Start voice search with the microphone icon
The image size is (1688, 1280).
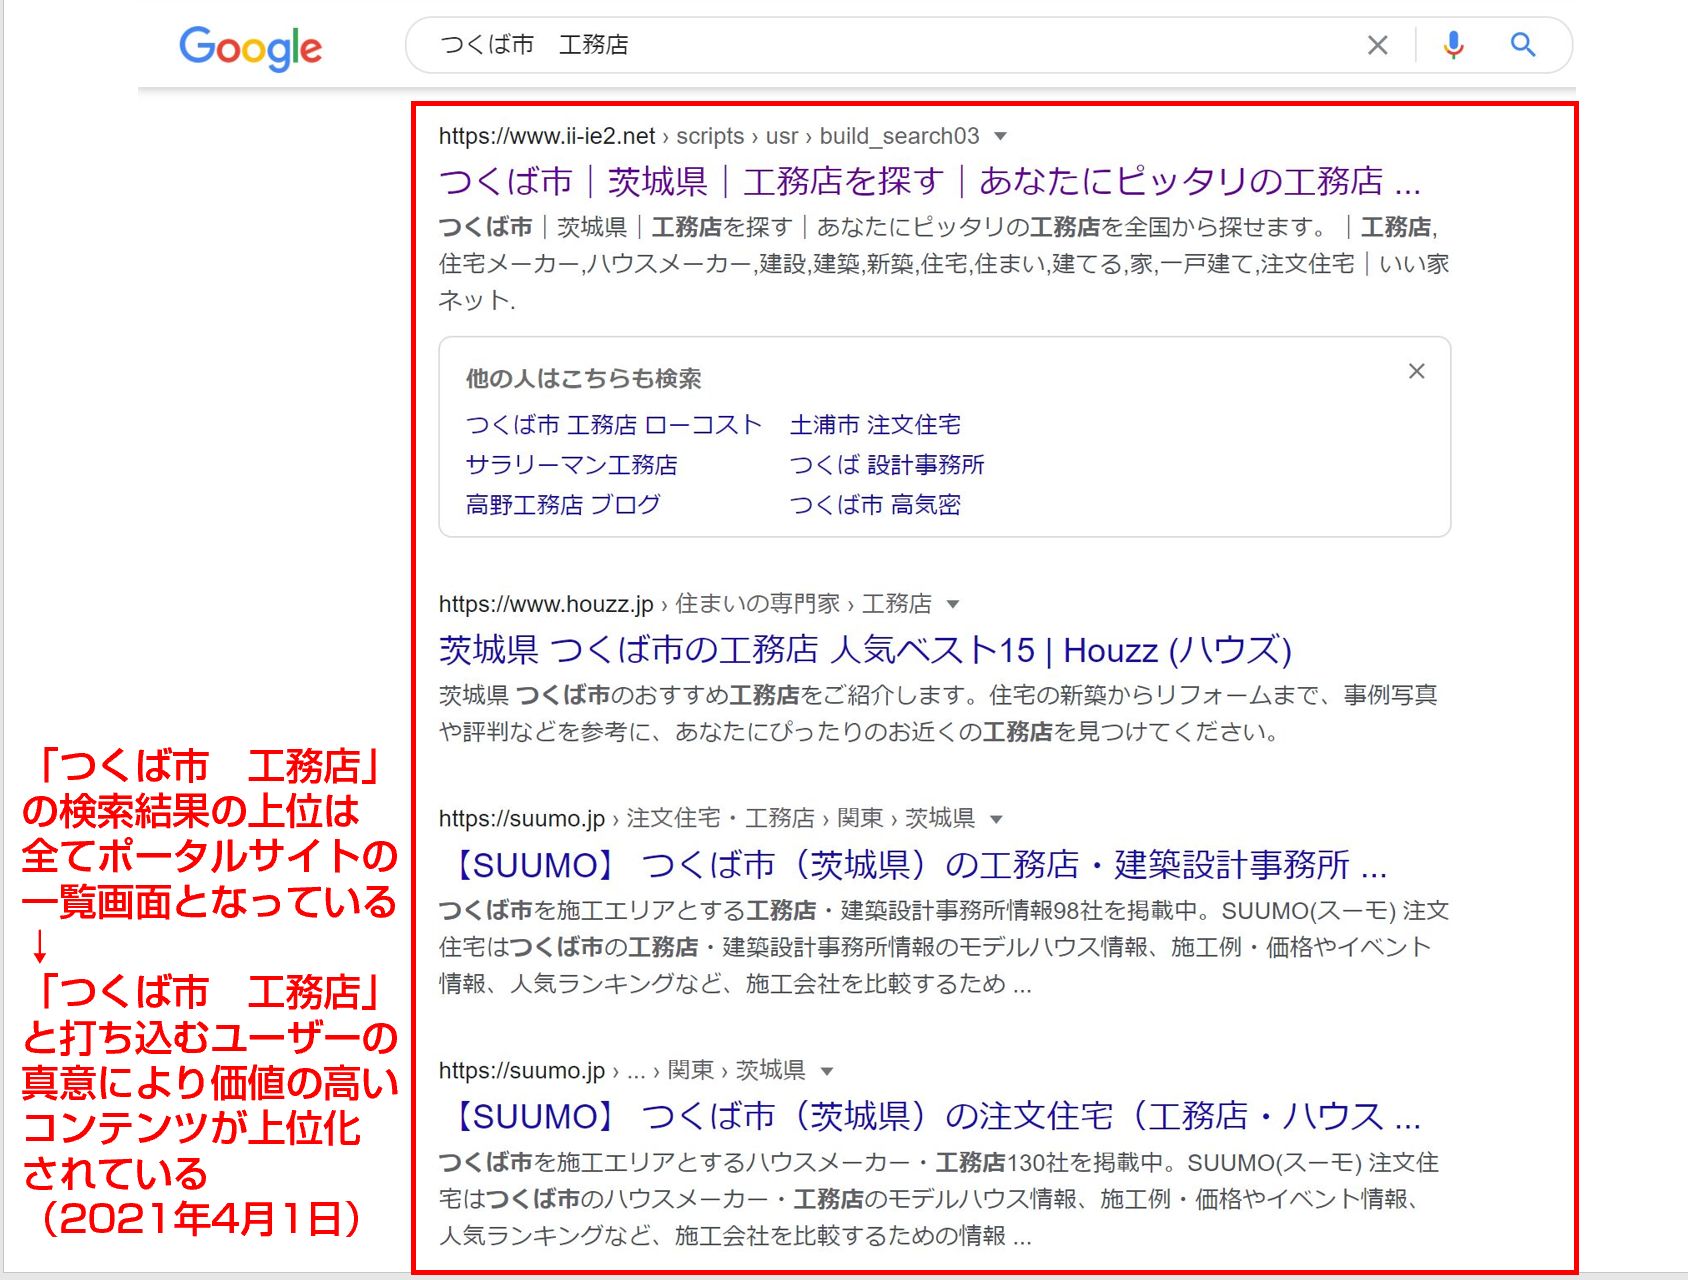[1453, 45]
